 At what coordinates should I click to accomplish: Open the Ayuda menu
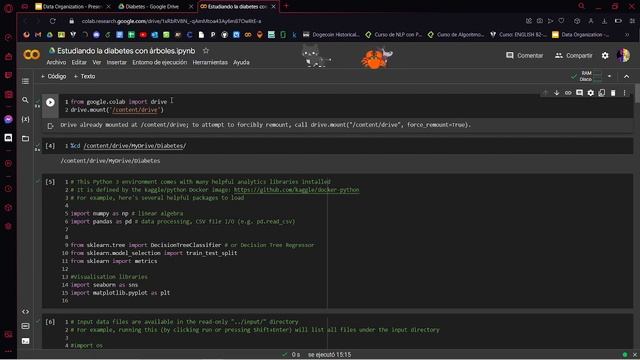pyautogui.click(x=241, y=62)
